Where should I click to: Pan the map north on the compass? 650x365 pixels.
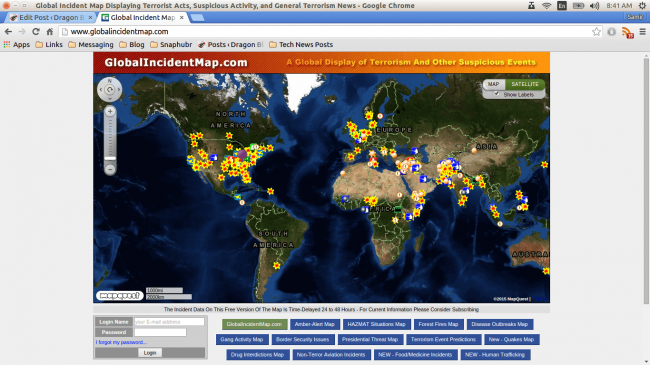coord(110,80)
